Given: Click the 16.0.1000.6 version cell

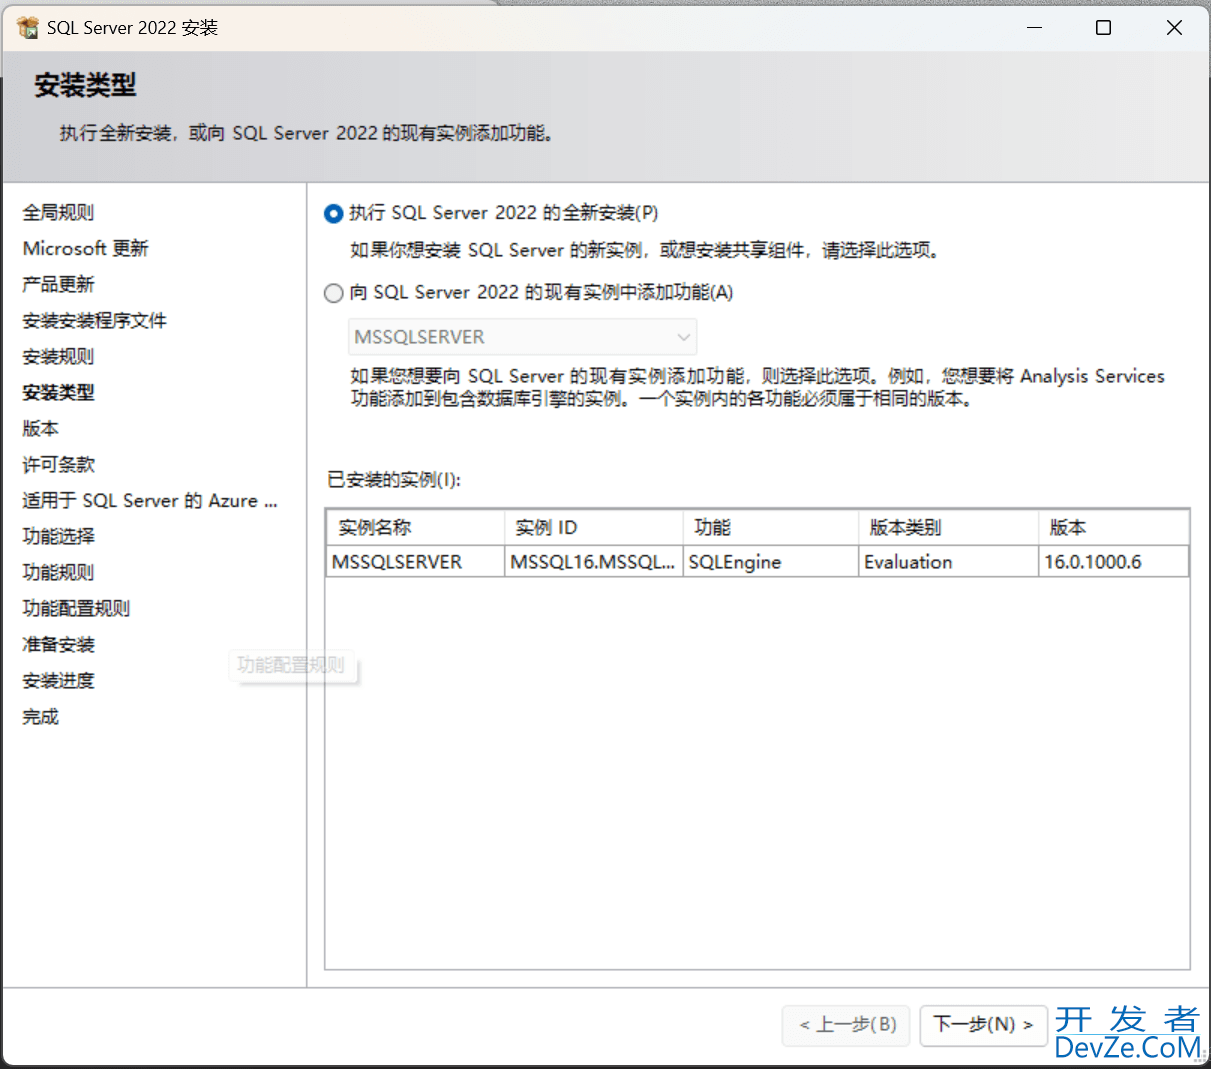Looking at the screenshot, I should pos(1114,562).
